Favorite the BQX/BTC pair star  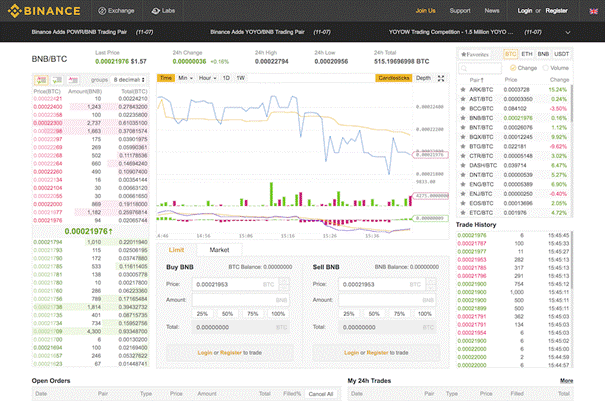pos(463,137)
